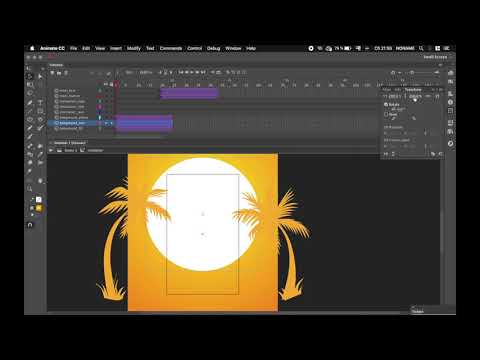The image size is (480, 360).
Task: Click the Transform panel's remove transform icon
Action: (440, 154)
